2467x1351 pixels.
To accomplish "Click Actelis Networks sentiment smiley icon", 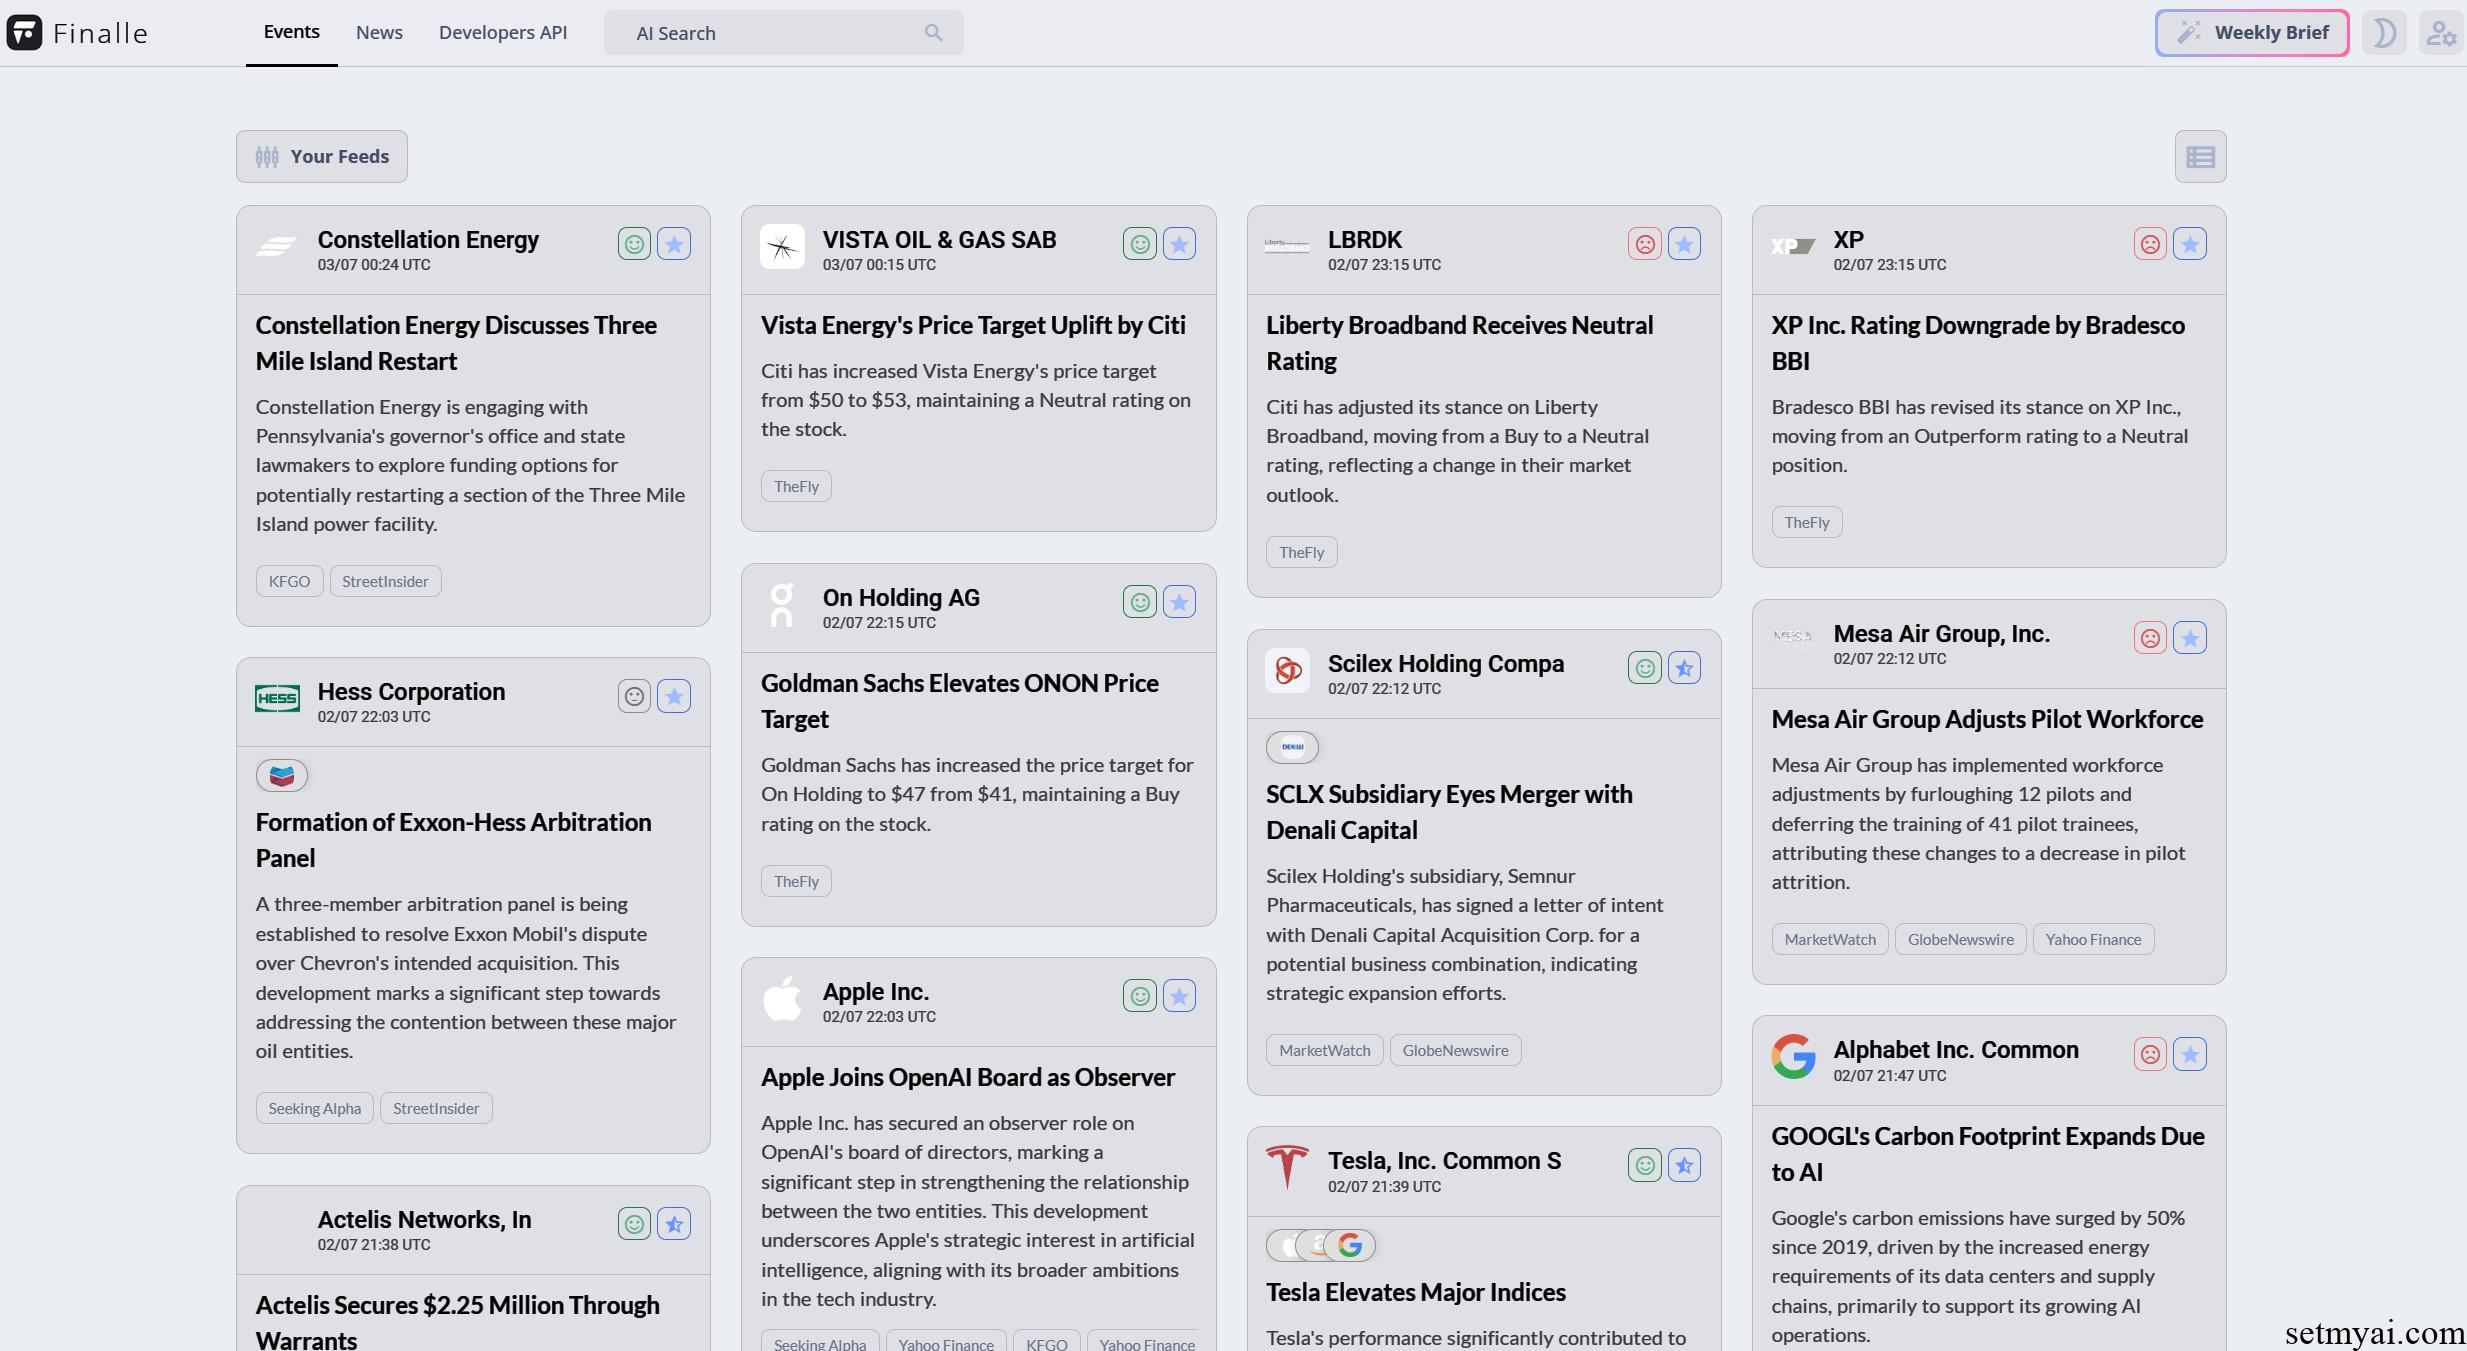I will [x=634, y=1224].
